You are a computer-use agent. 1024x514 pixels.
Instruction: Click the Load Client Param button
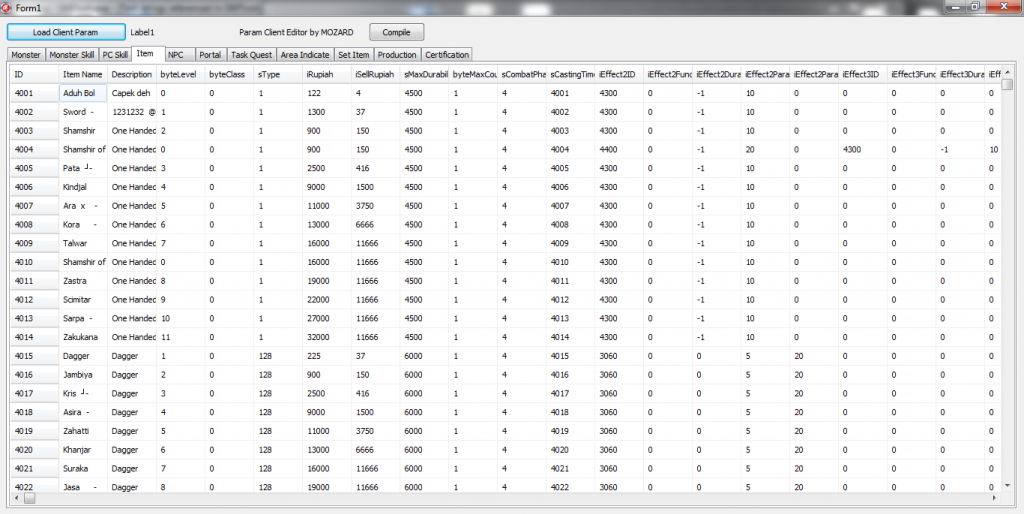click(66, 32)
